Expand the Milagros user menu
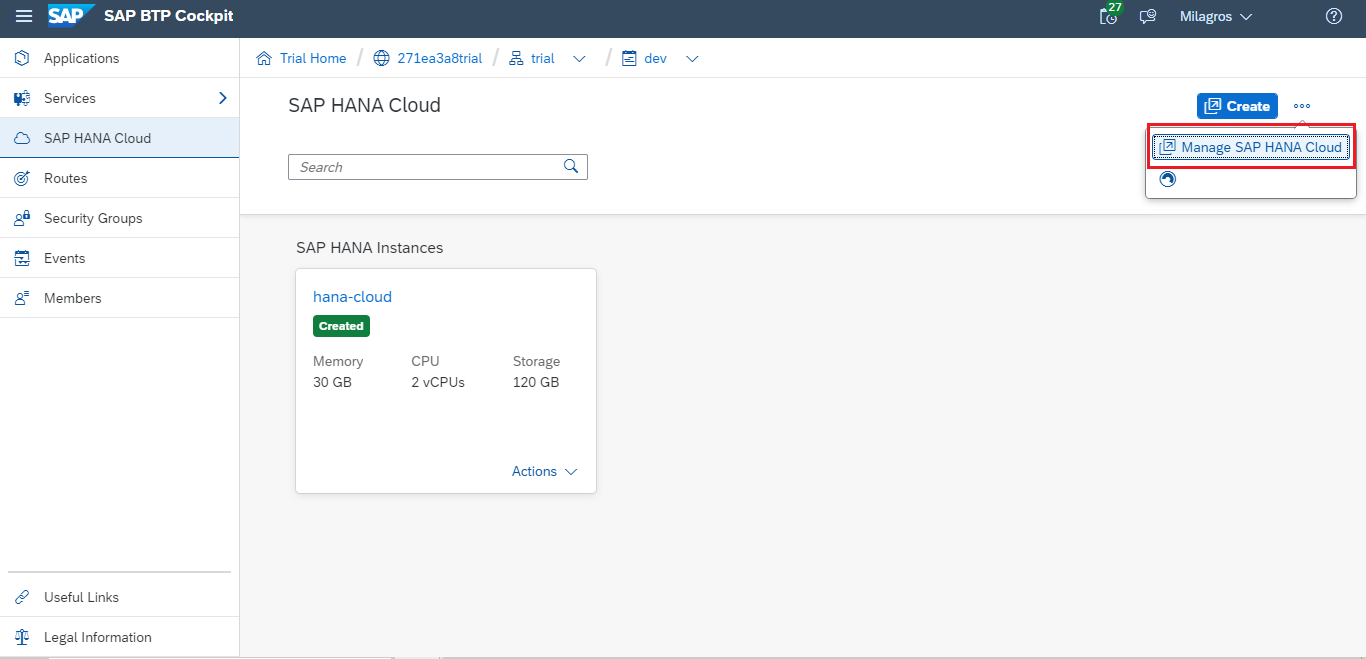The height and width of the screenshot is (659, 1366). [1215, 16]
